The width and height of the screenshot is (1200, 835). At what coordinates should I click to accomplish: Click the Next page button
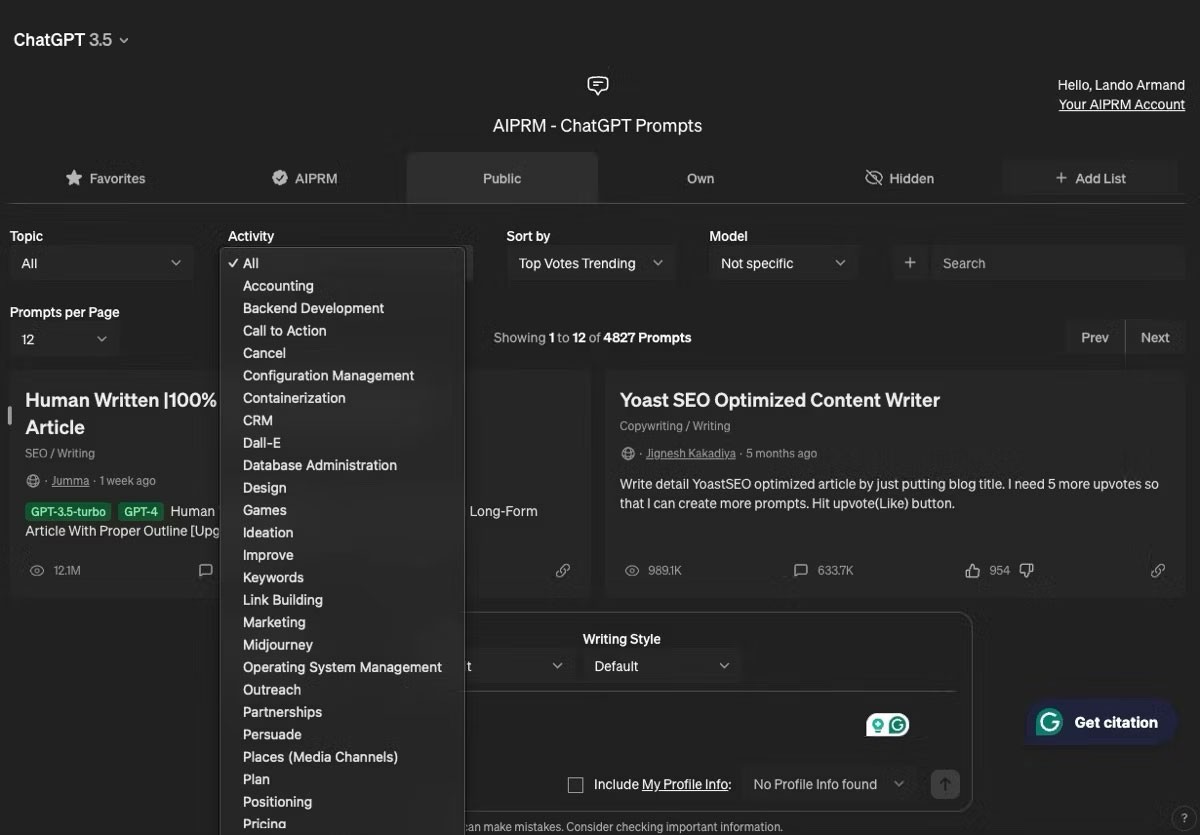[x=1154, y=337]
